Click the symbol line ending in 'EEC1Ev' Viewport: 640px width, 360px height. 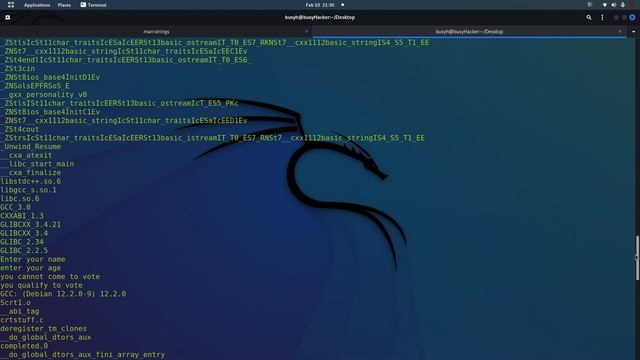(124, 51)
